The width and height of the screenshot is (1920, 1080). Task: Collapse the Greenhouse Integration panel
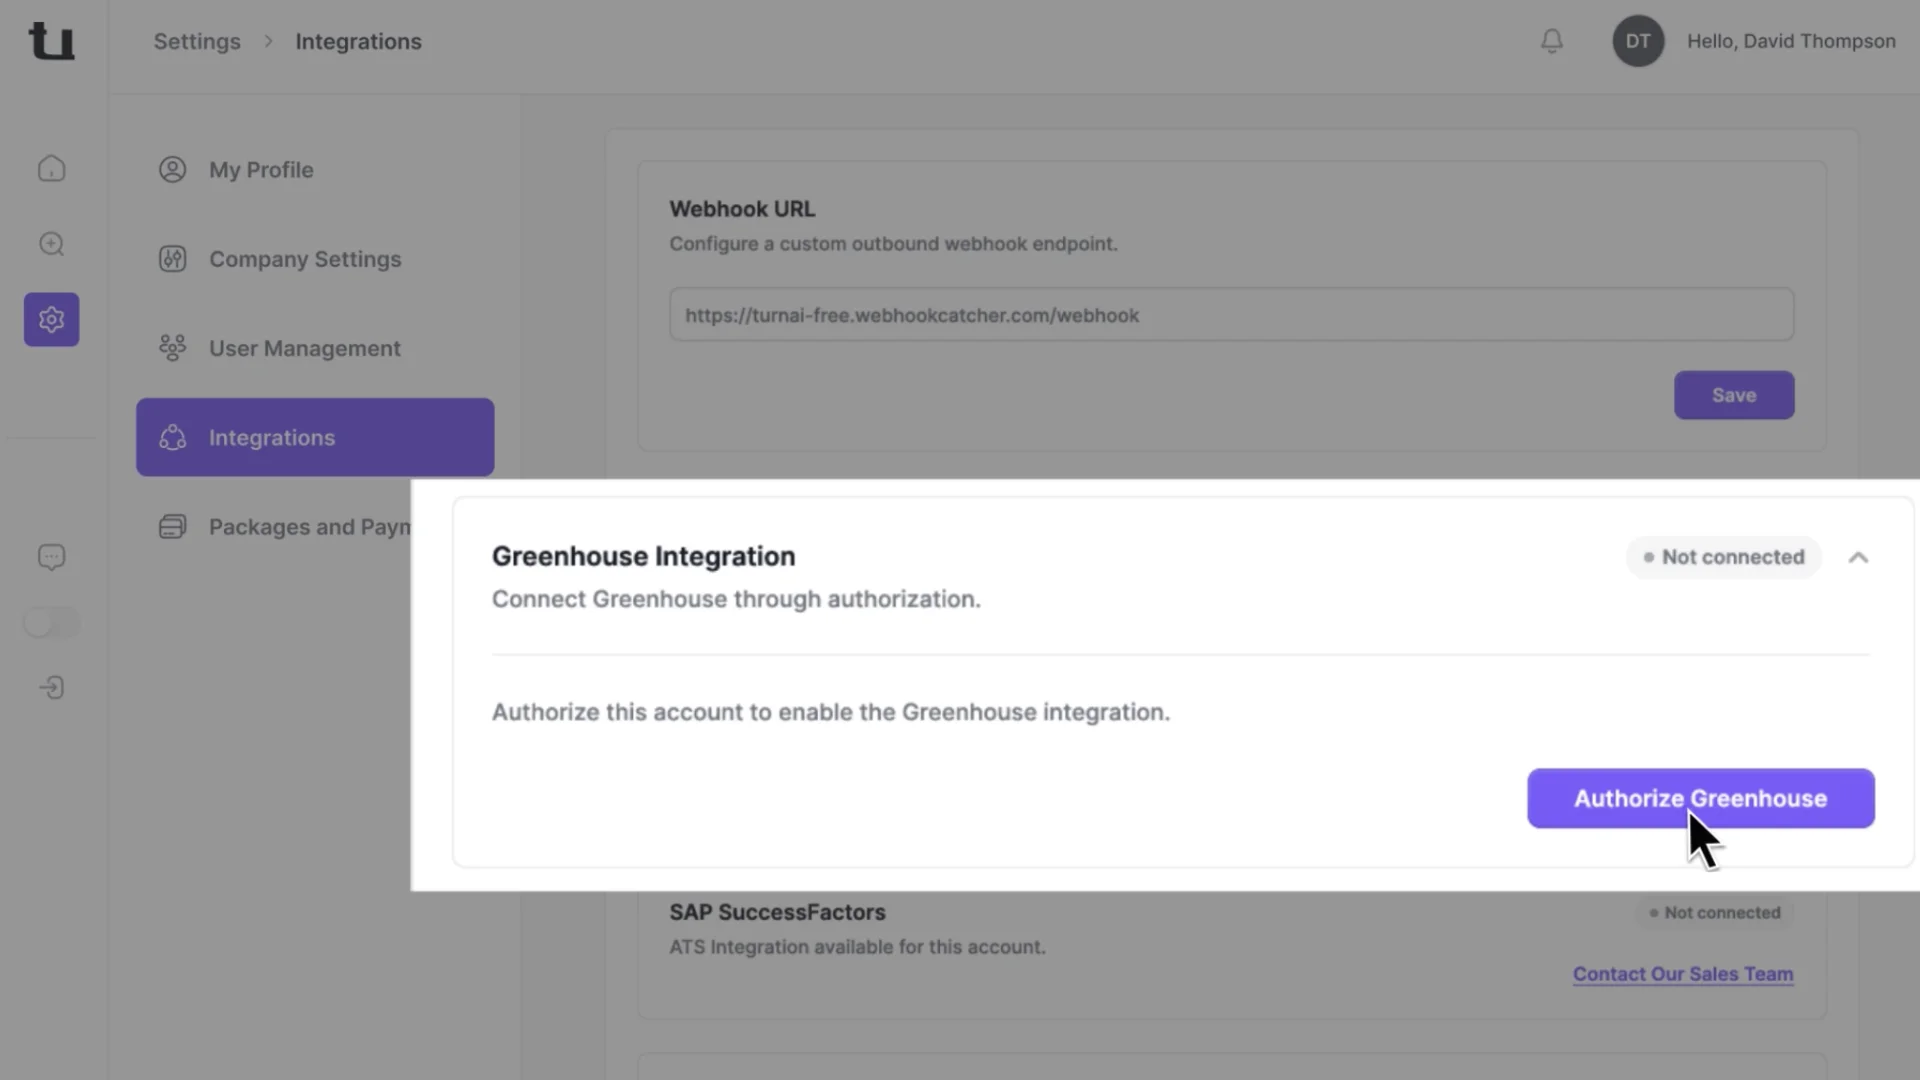[1858, 558]
